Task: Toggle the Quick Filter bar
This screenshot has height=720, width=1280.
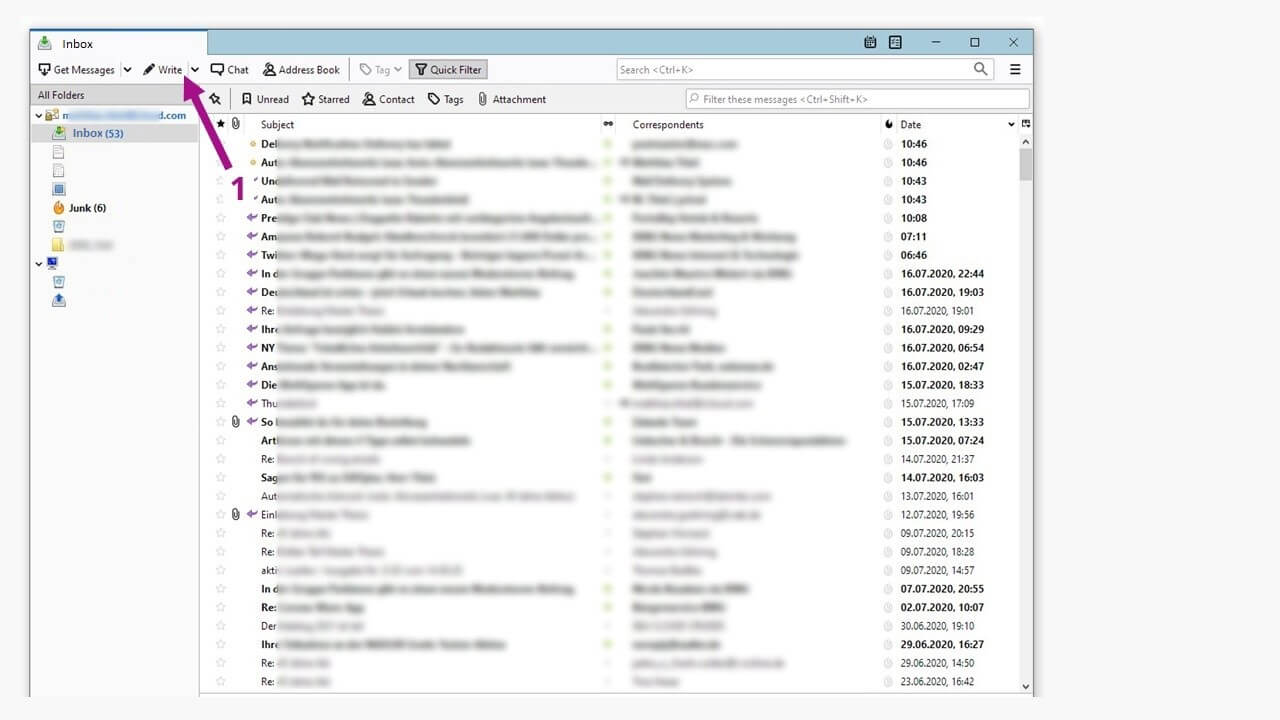Action: click(448, 70)
